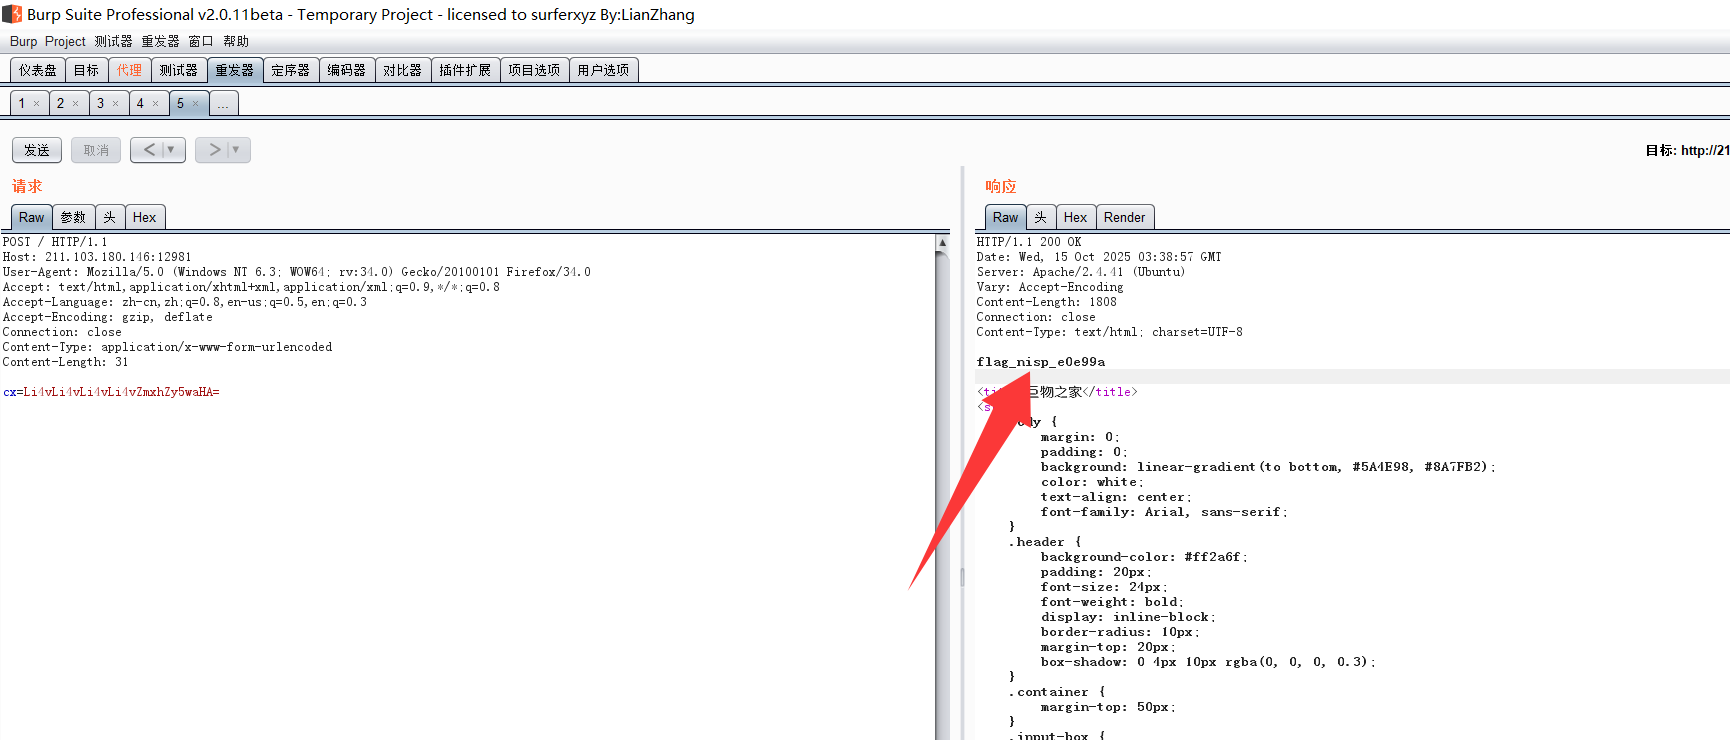
Task: Add a new repeater tab with the ... button
Action: pyautogui.click(x=223, y=103)
